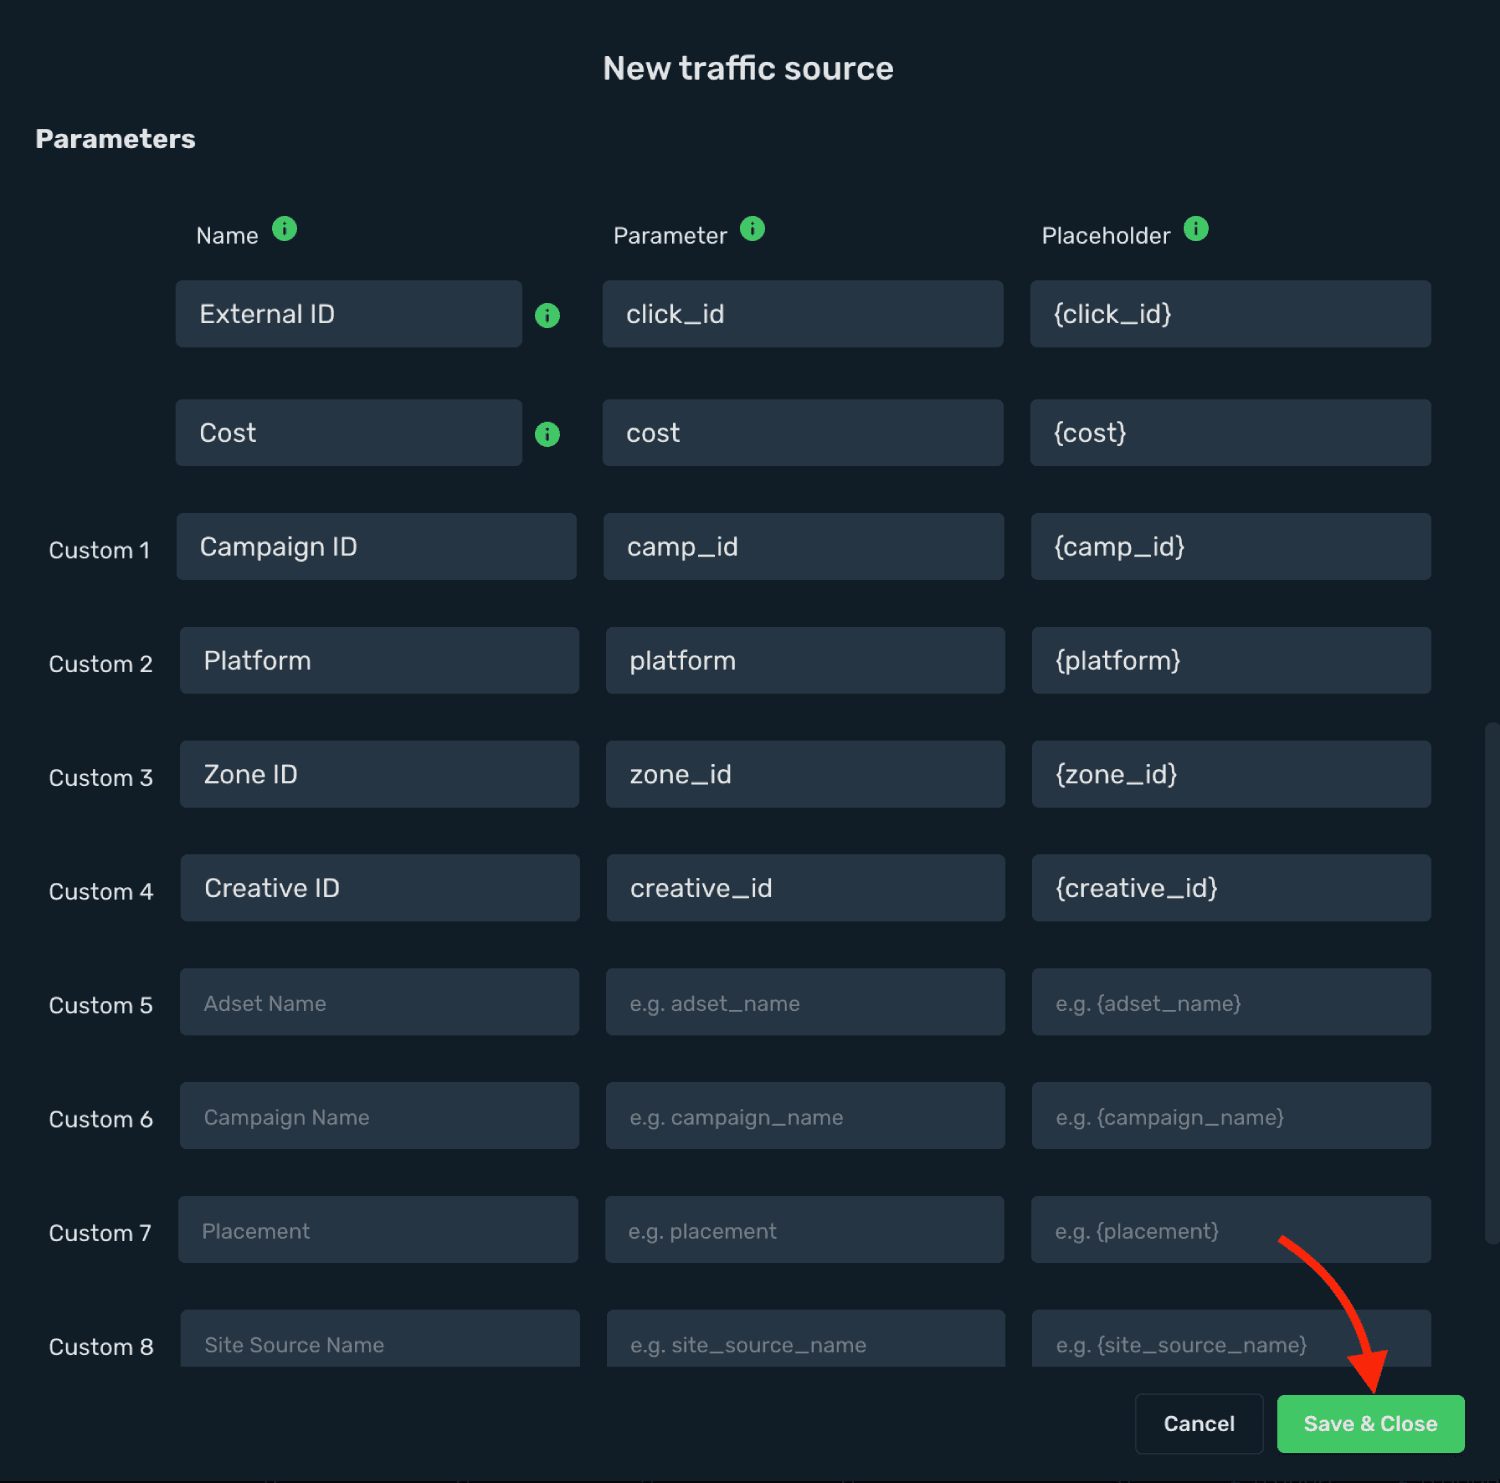1500x1483 pixels.
Task: Click the {site_source_name} placeholder field
Action: (1232, 1339)
